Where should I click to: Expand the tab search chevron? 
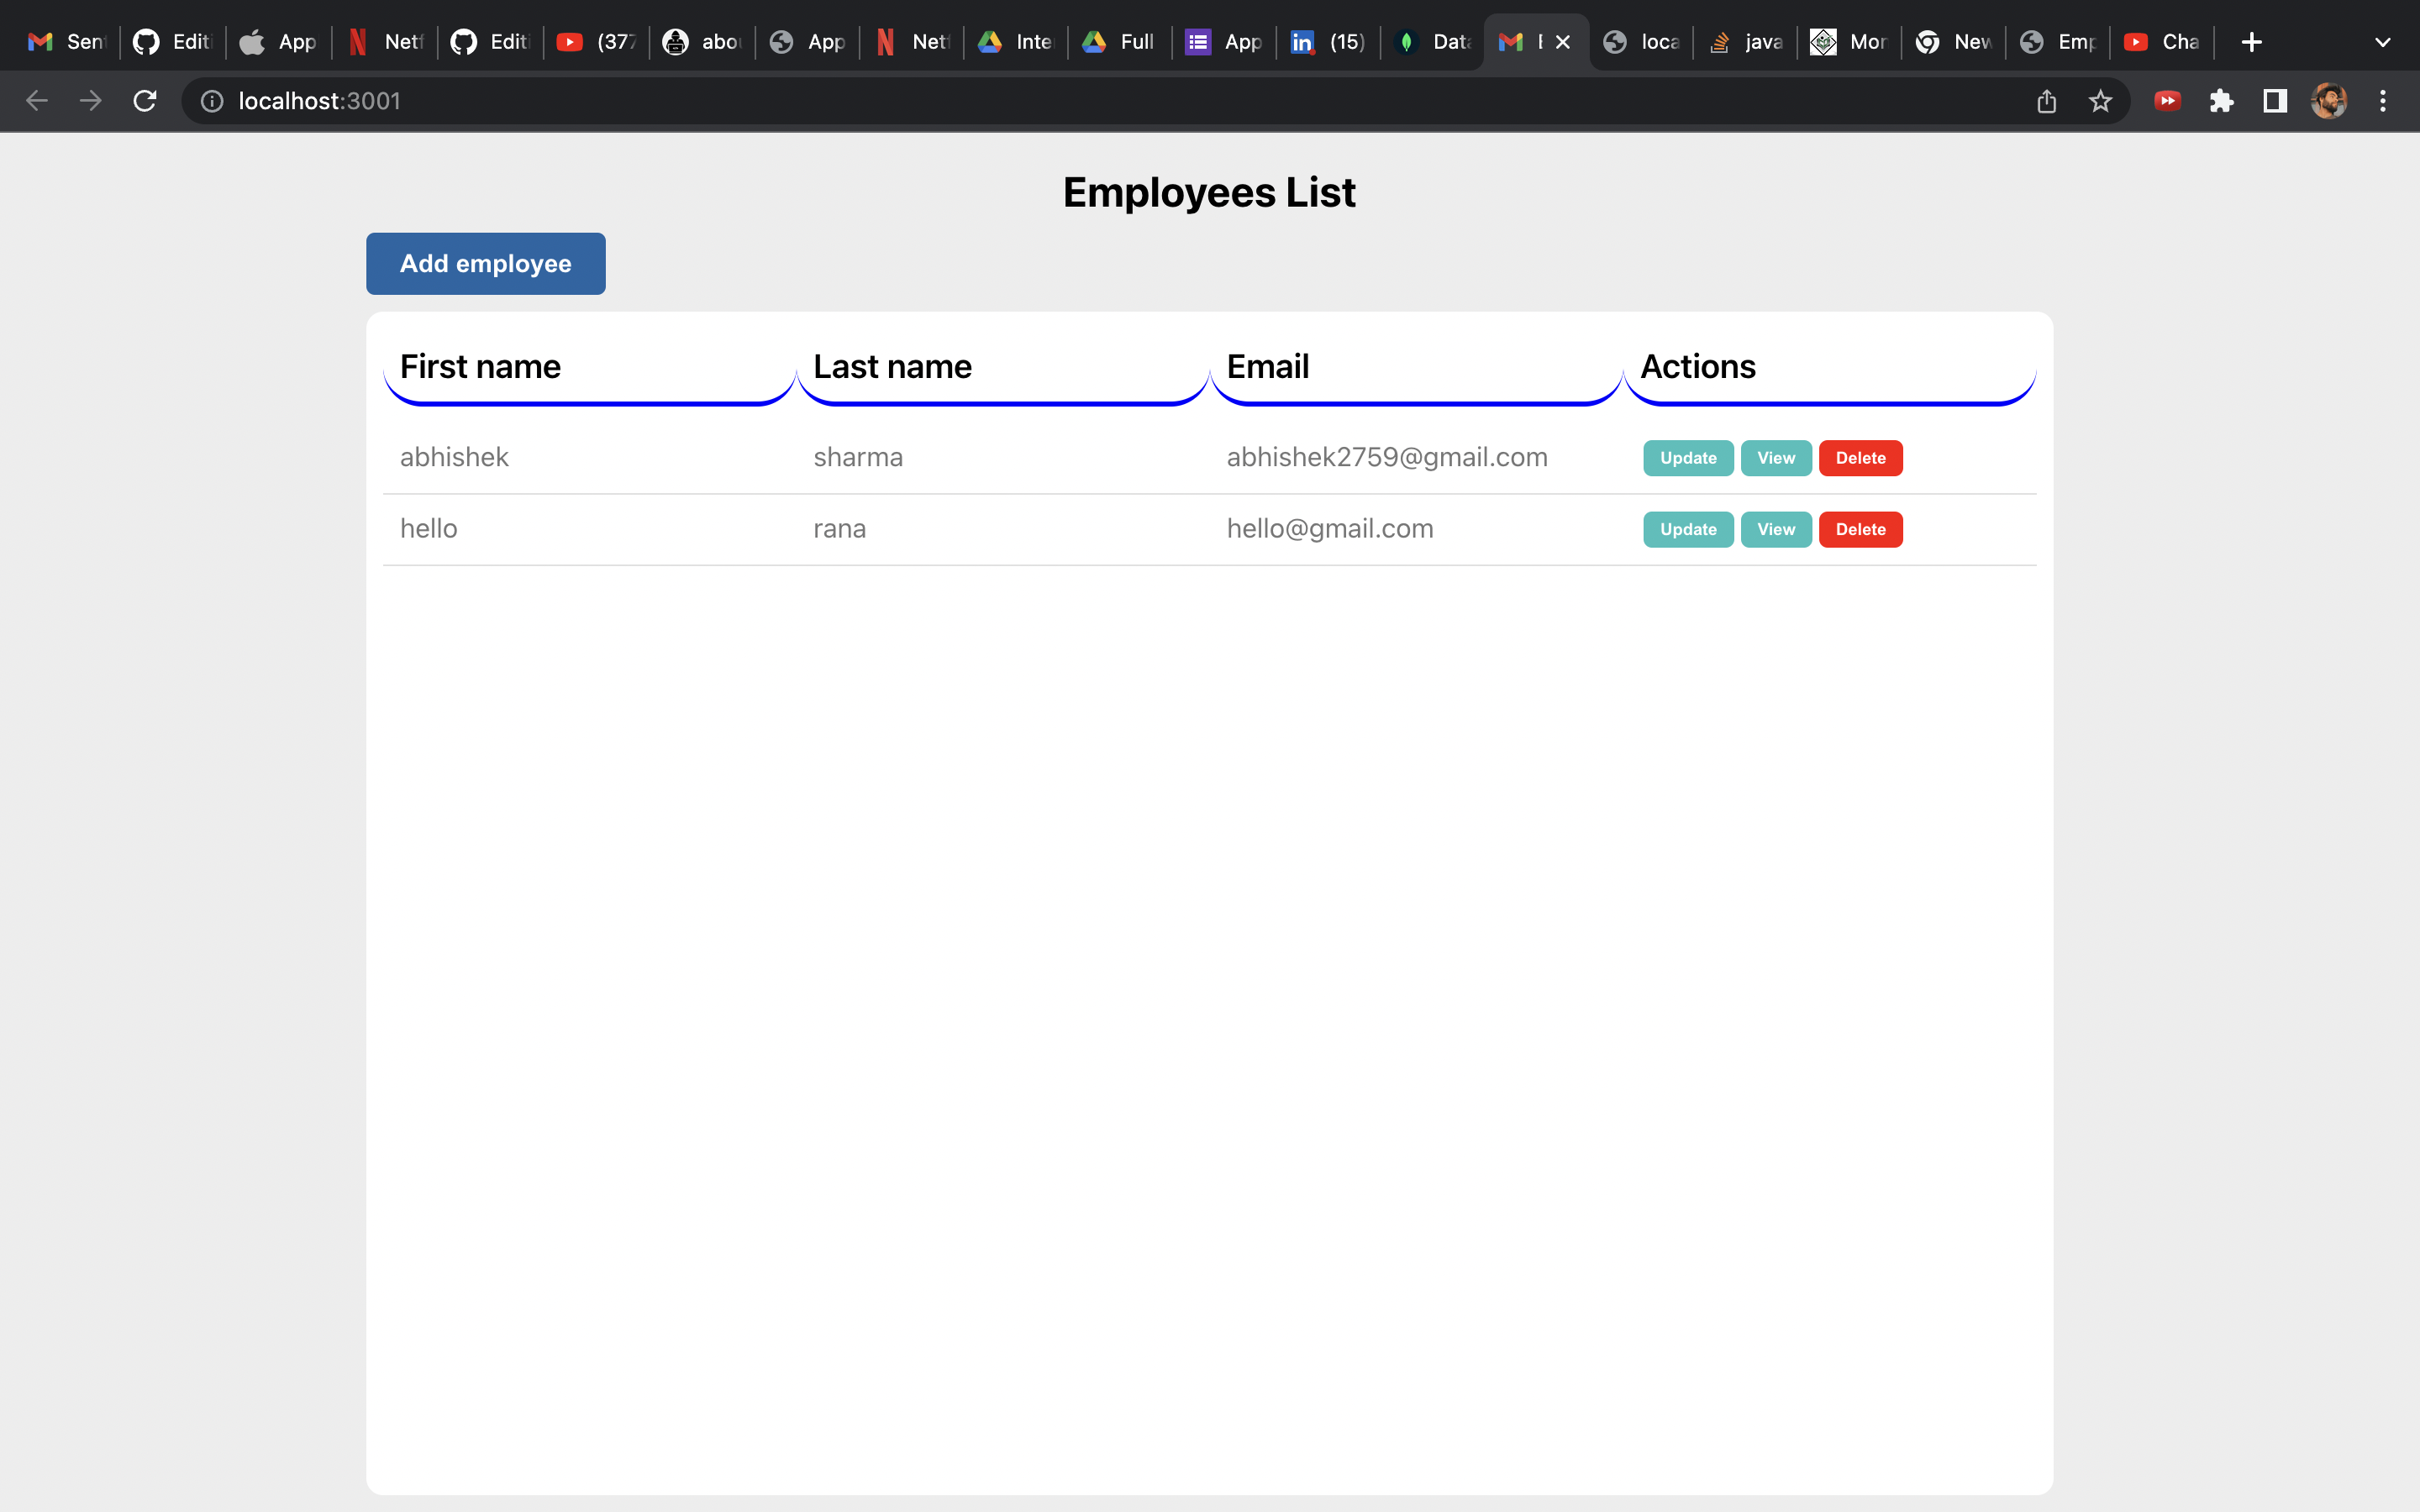click(x=2383, y=42)
